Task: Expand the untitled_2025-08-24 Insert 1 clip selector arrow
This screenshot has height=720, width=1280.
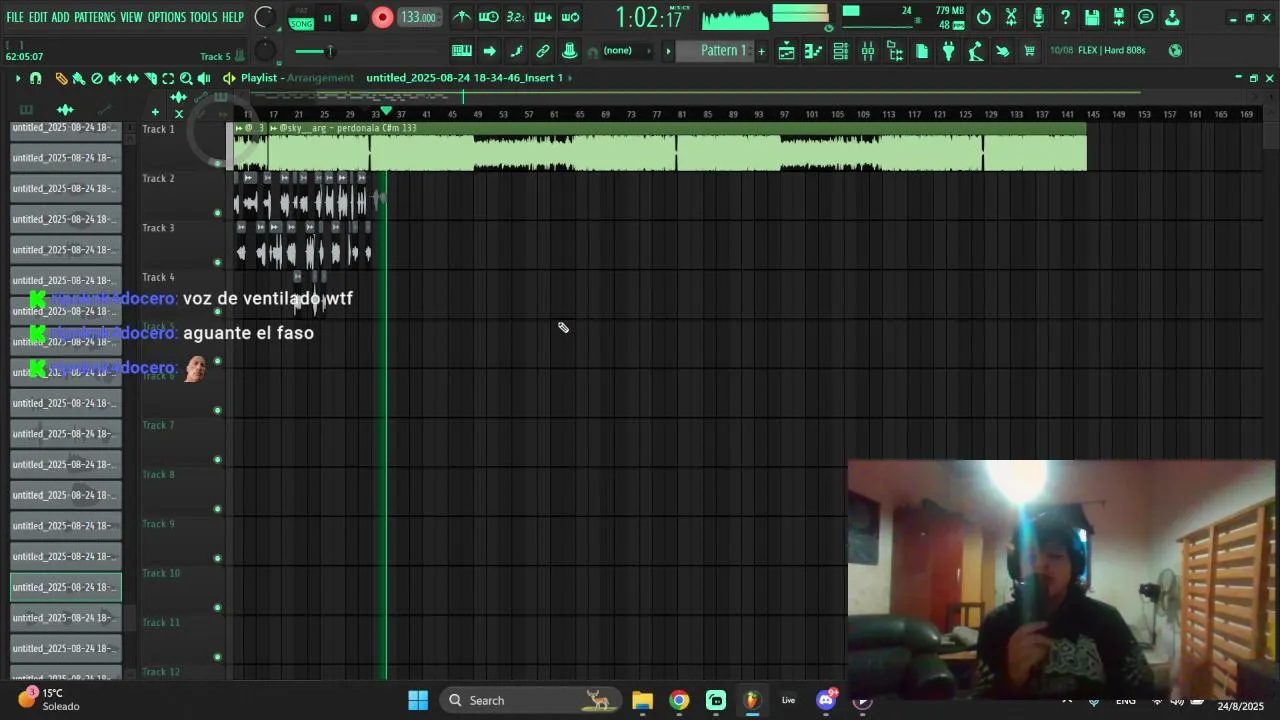Action: pos(571,78)
